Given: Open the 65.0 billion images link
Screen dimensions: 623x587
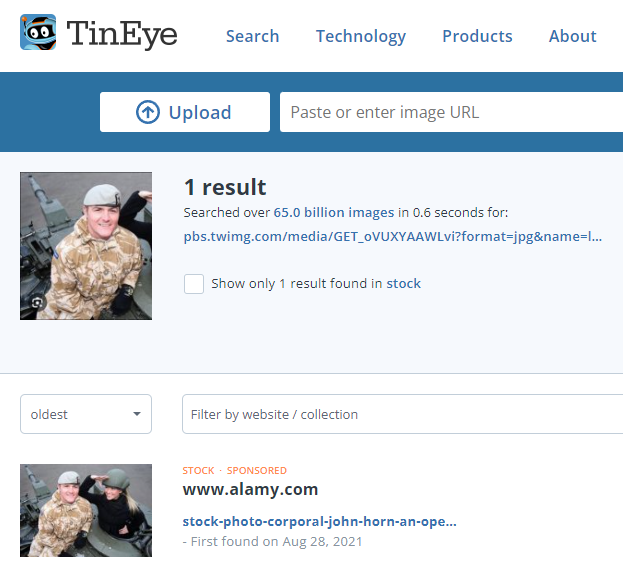Looking at the screenshot, I should tap(333, 213).
